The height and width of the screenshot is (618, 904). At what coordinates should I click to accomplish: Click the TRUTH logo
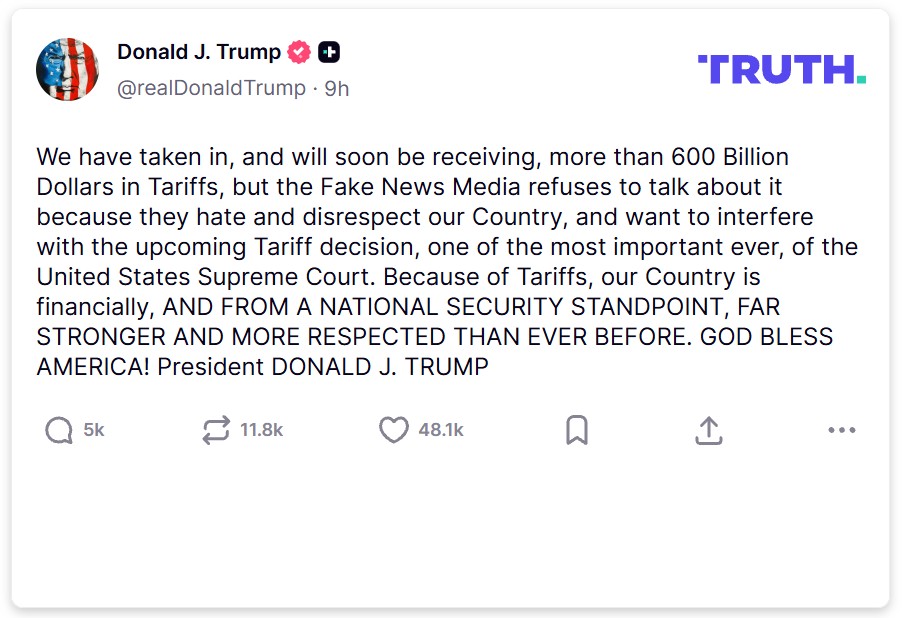[x=781, y=69]
